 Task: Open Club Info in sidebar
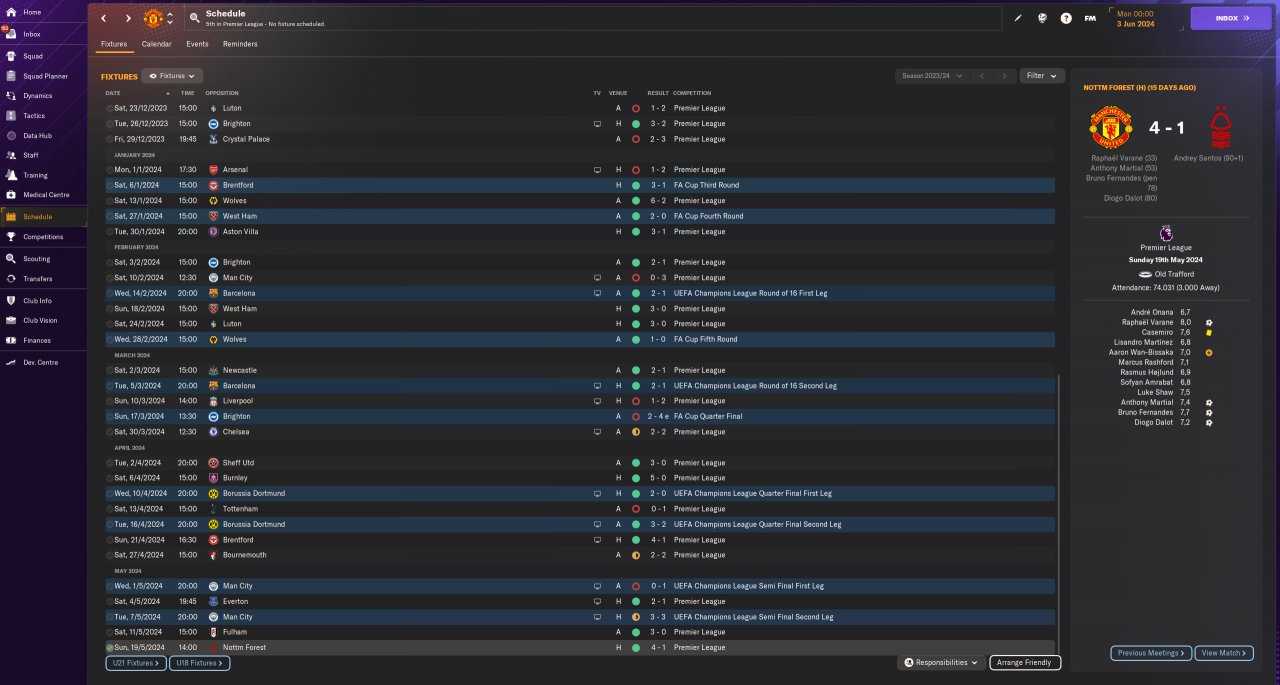[37, 300]
